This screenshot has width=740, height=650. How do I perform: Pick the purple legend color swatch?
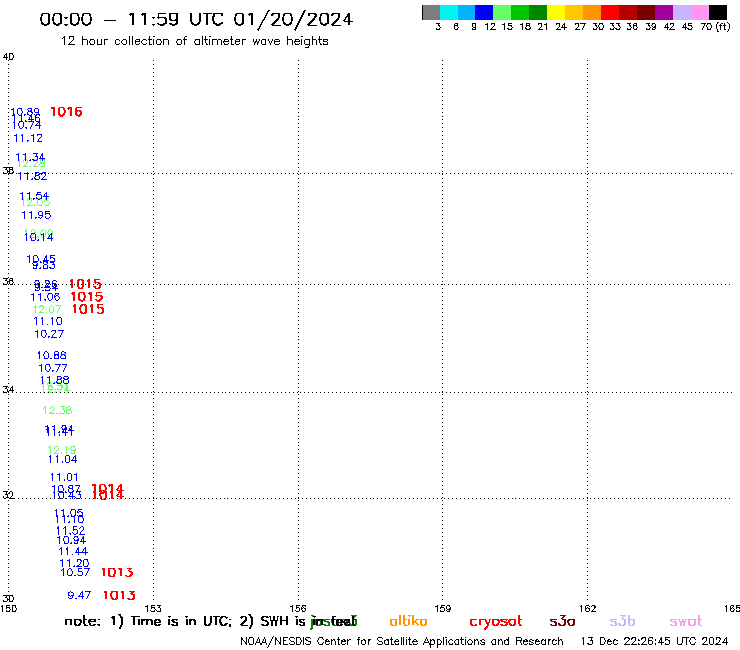click(664, 12)
